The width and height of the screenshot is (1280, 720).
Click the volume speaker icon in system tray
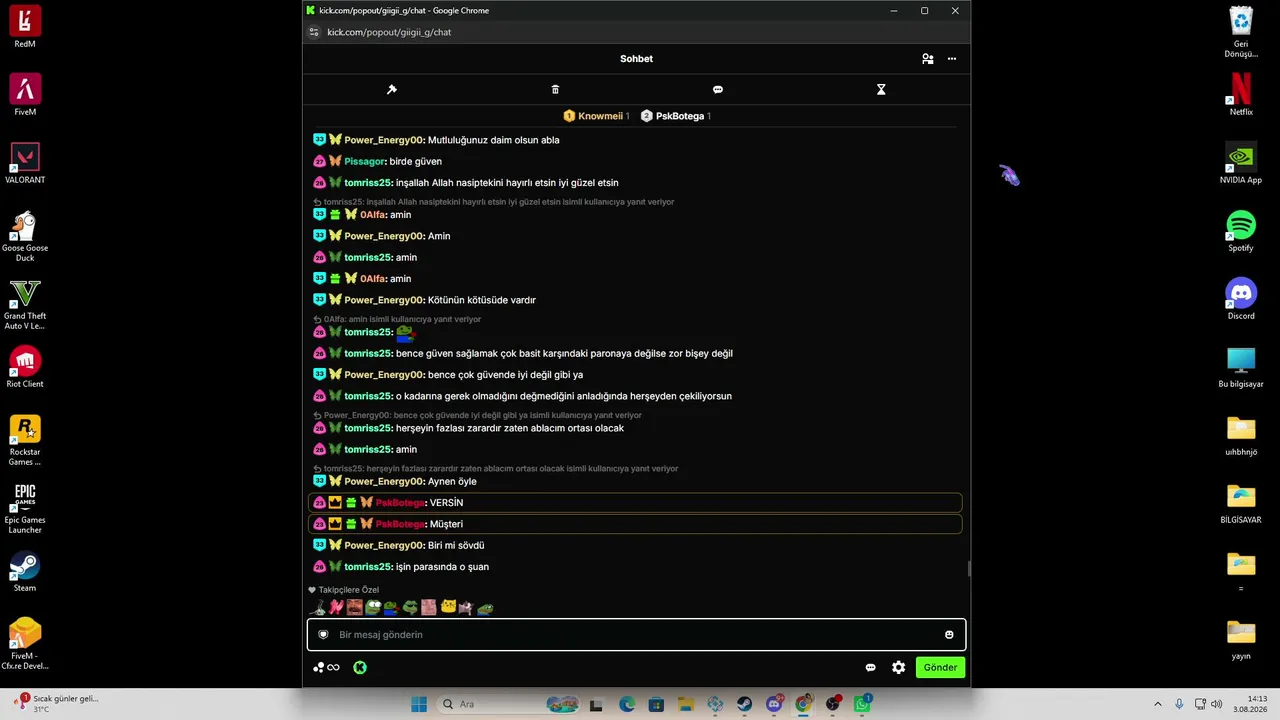coord(1217,704)
